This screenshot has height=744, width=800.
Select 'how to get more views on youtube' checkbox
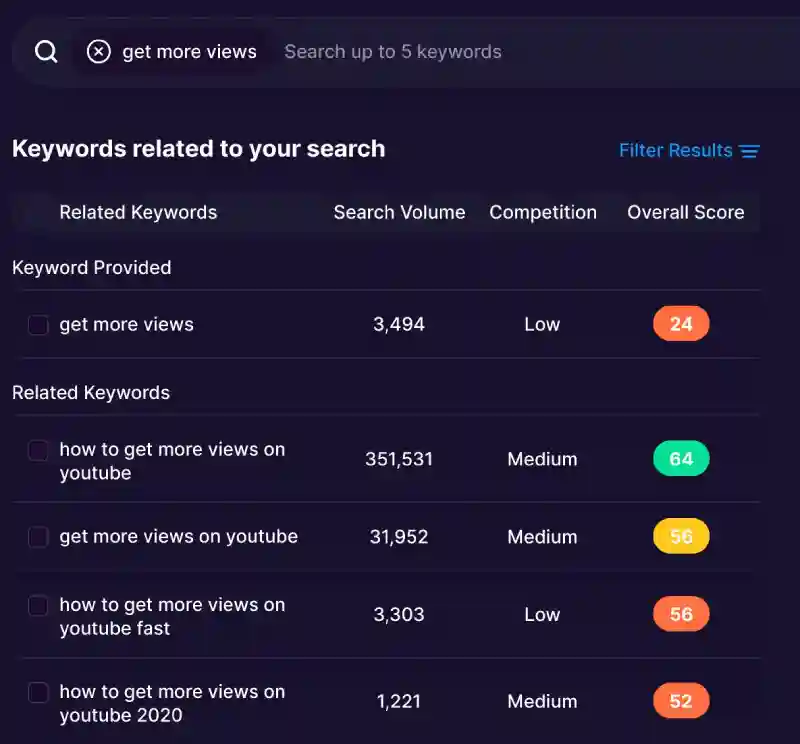click(x=38, y=451)
